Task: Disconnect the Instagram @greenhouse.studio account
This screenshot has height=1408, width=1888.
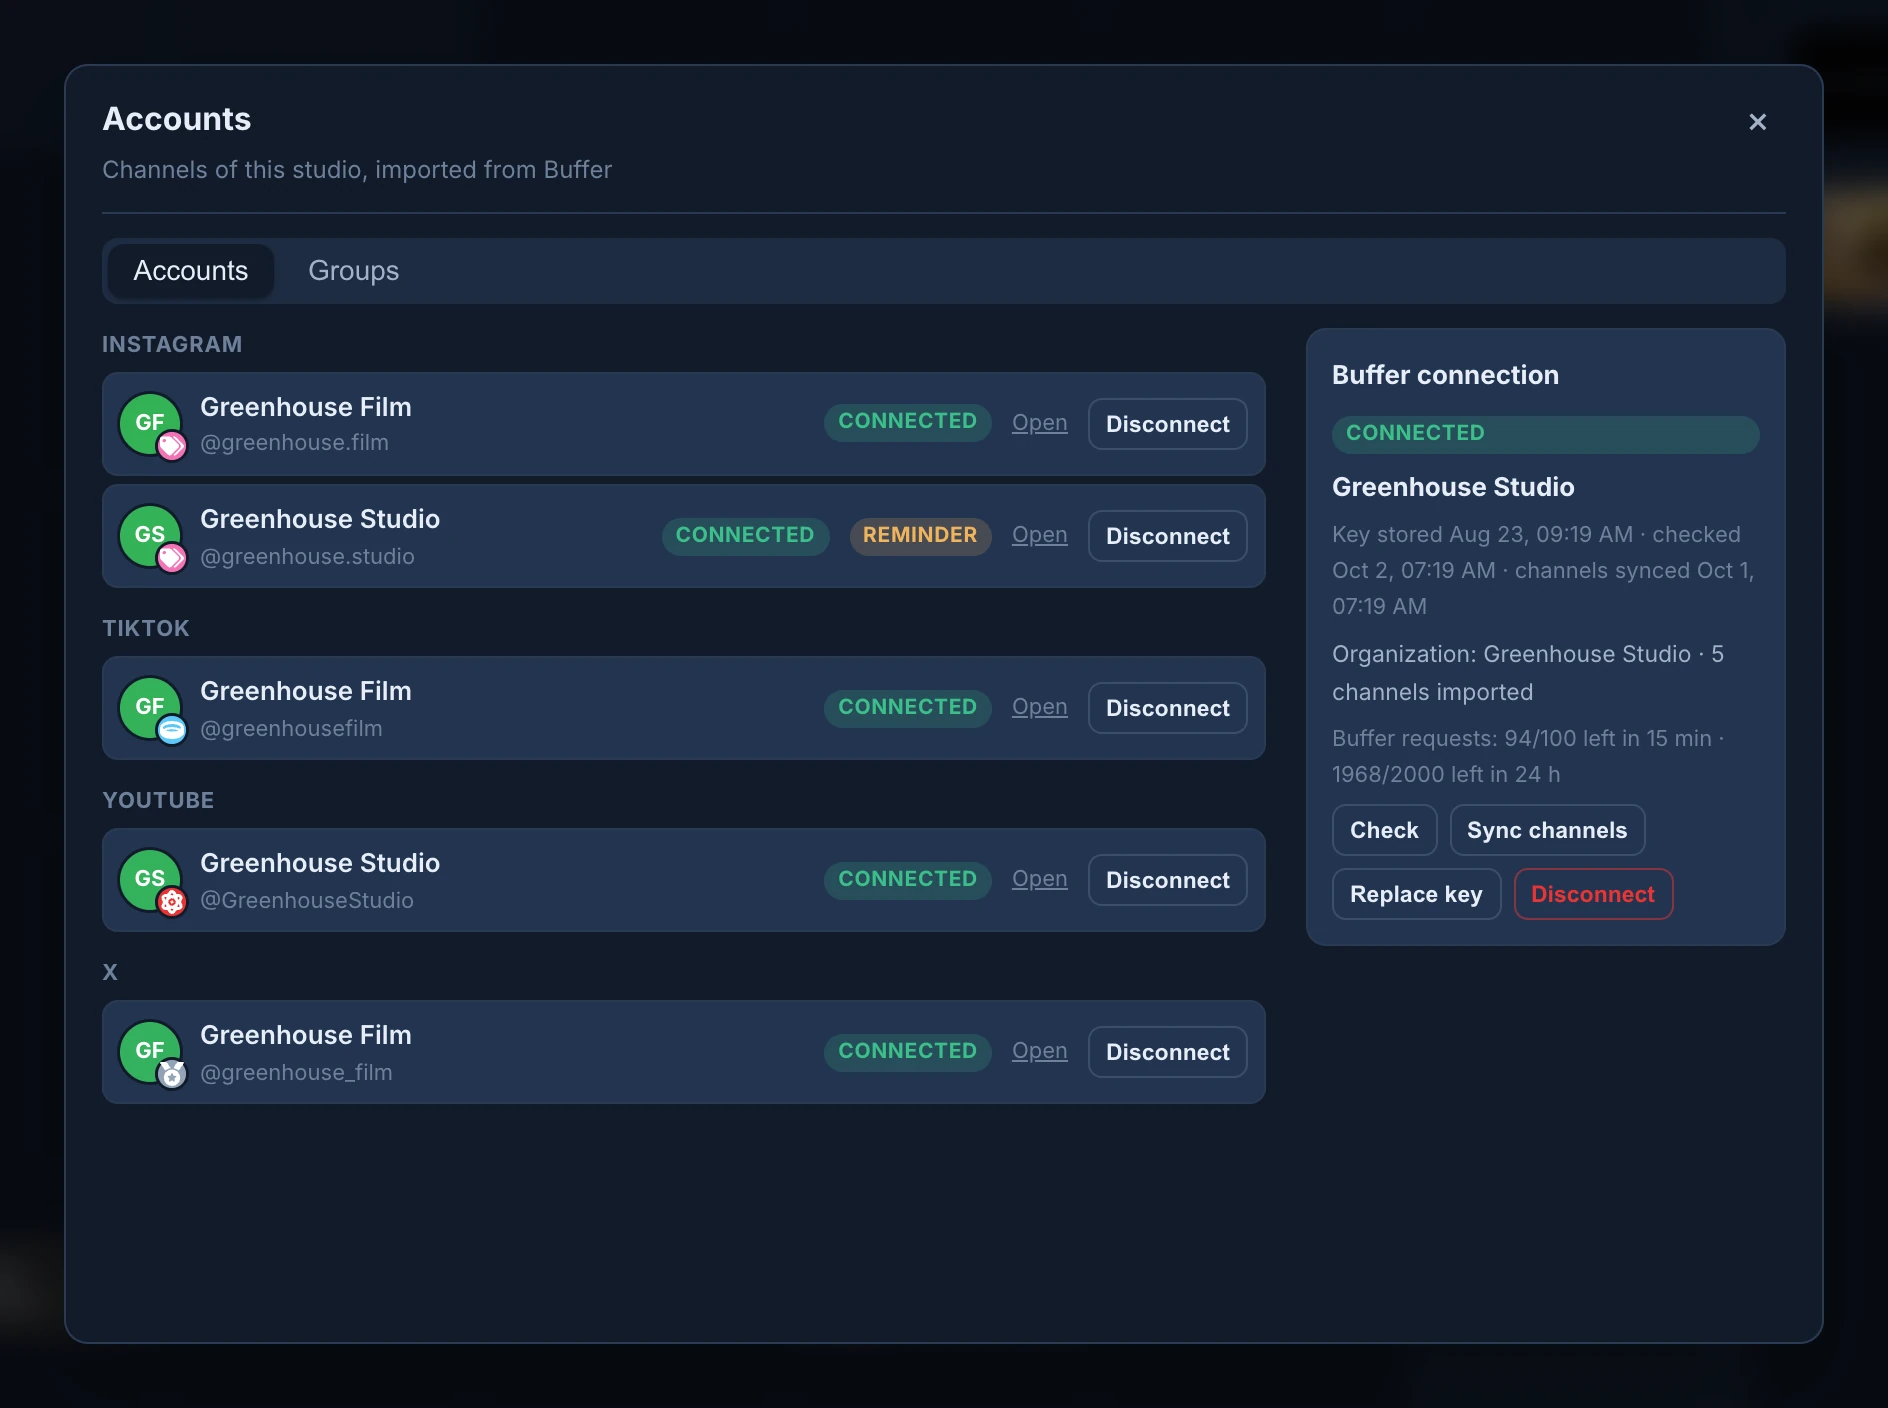Action: point(1167,536)
